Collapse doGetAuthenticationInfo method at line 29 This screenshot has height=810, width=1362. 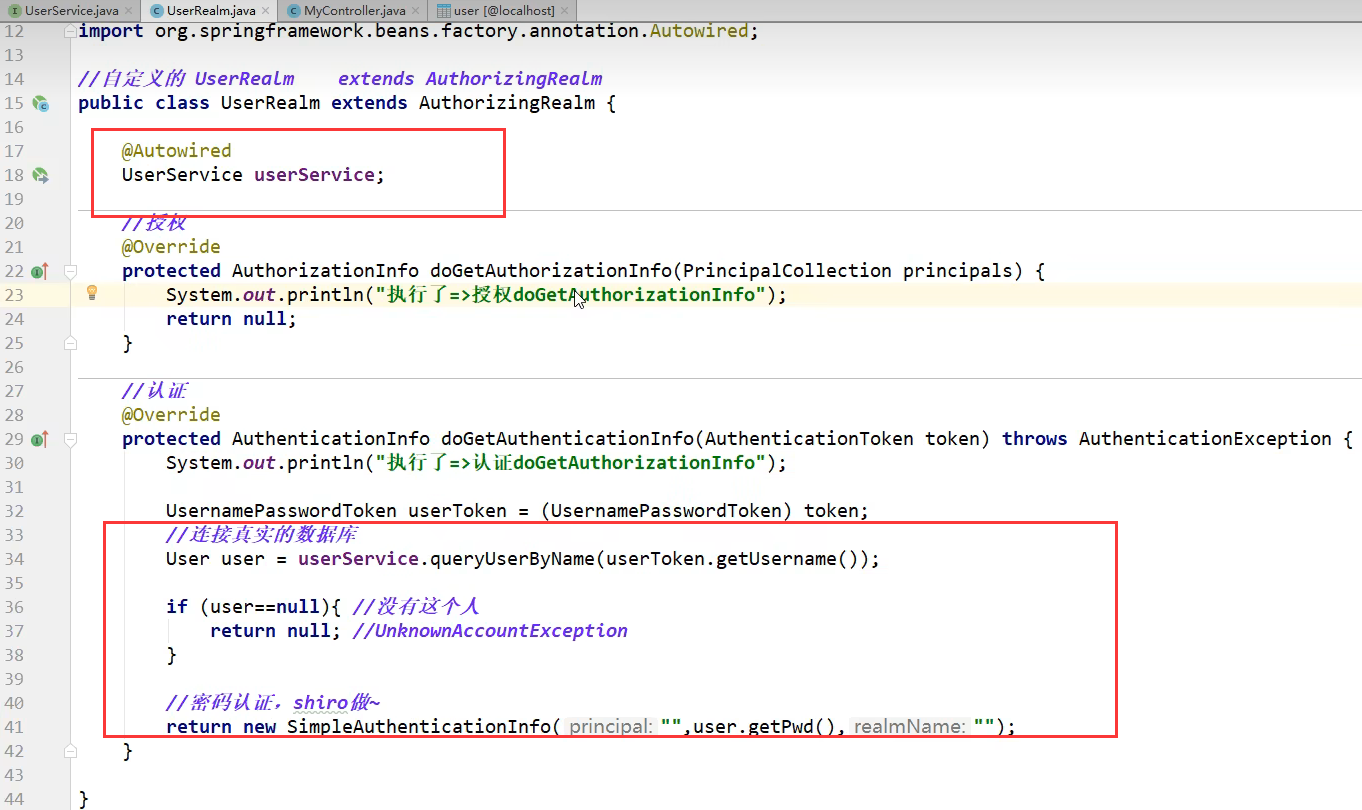pyautogui.click(x=70, y=439)
